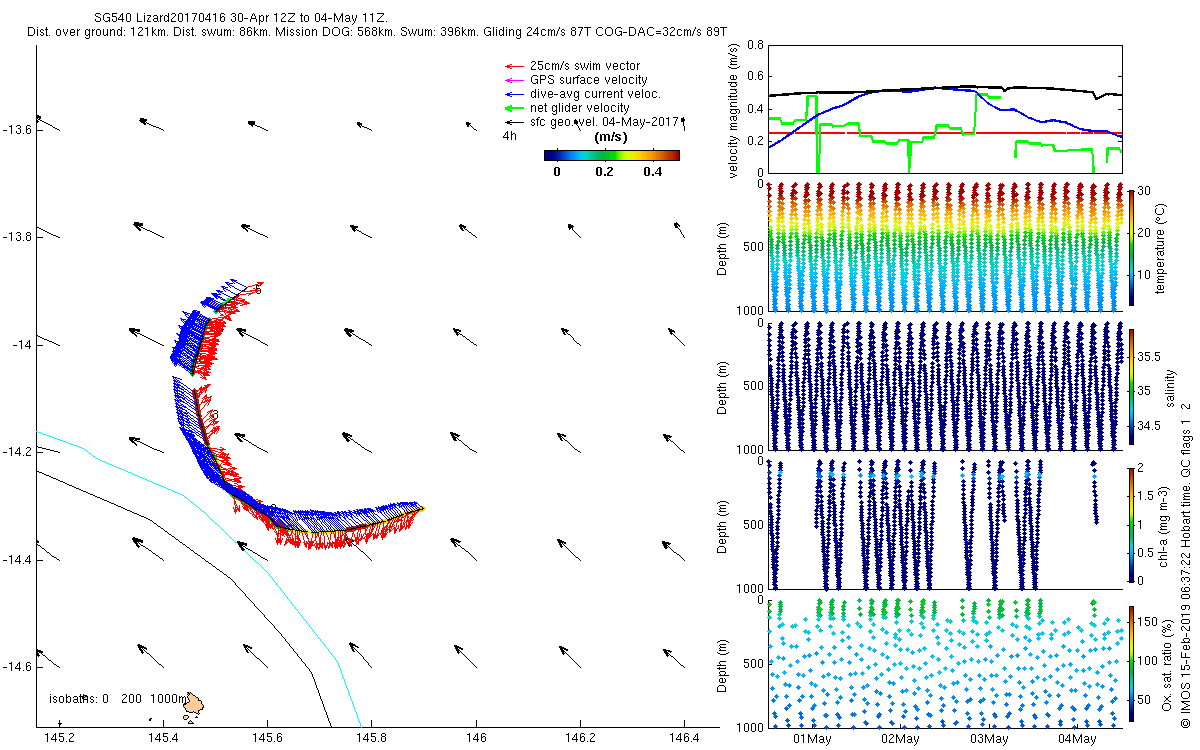Click the 04May tick on the time axis
The image size is (1200, 750).
coord(1077,739)
